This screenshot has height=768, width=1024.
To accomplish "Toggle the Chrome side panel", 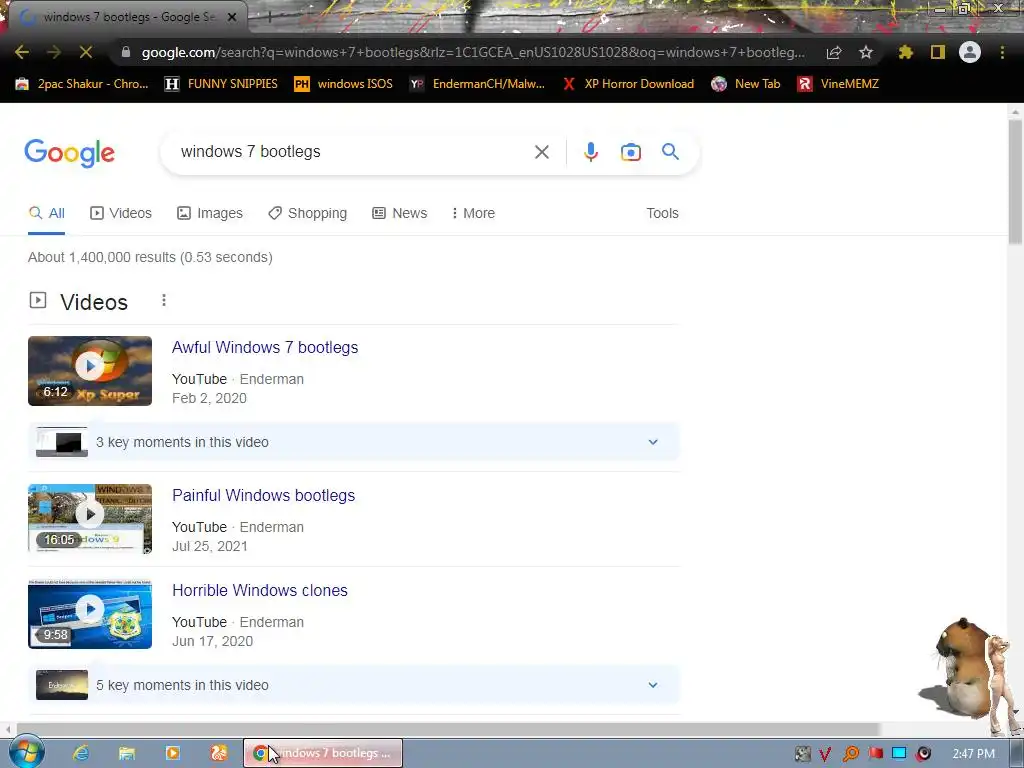I will [938, 52].
